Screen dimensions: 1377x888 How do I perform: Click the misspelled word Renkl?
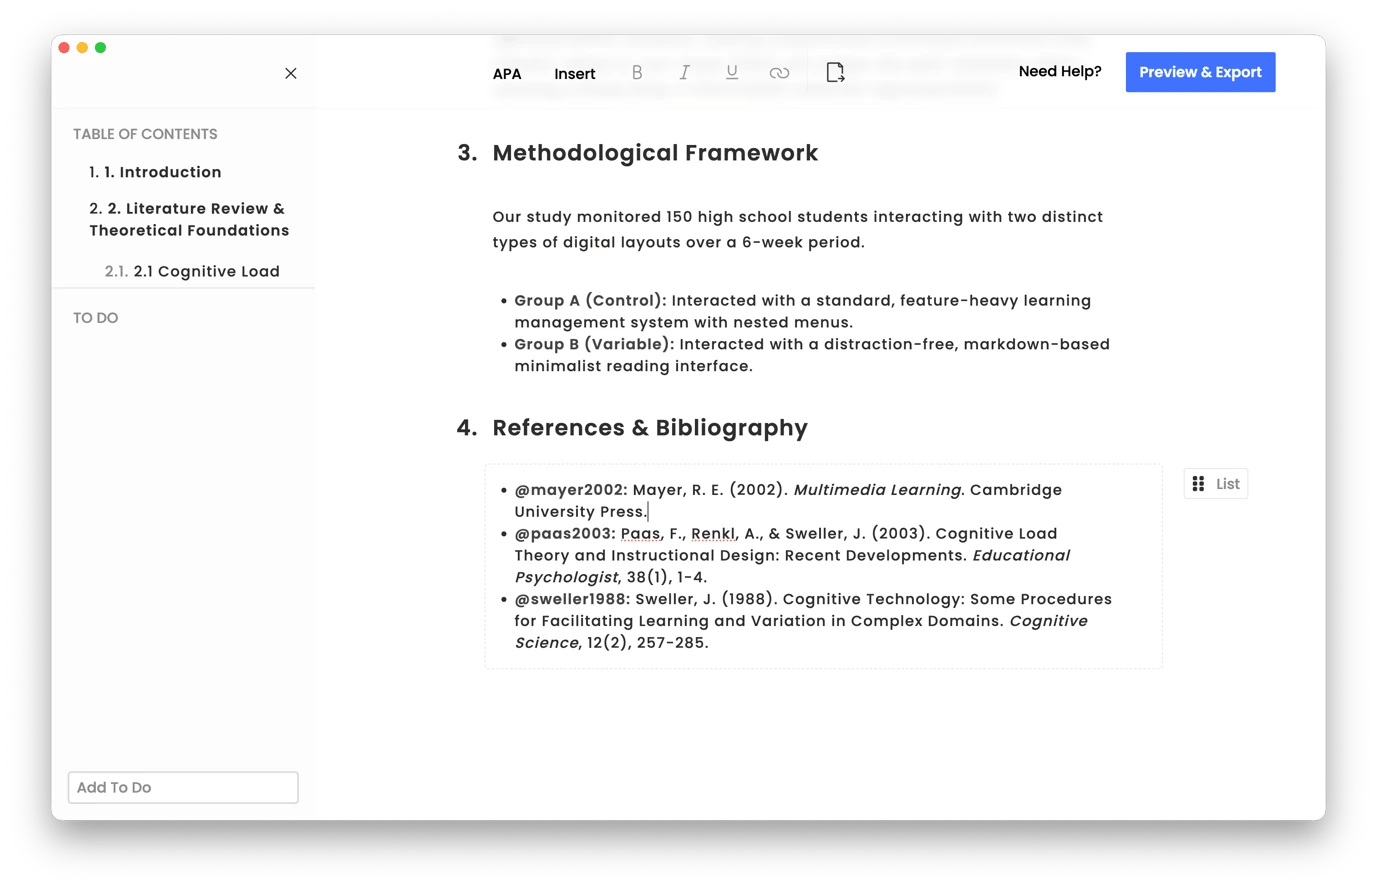[x=713, y=534]
